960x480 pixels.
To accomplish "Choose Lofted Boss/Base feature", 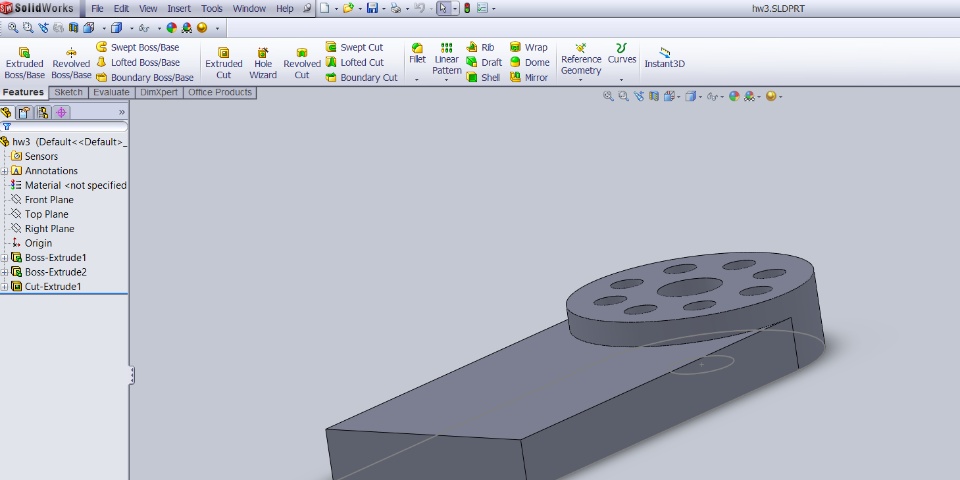I will [138, 62].
